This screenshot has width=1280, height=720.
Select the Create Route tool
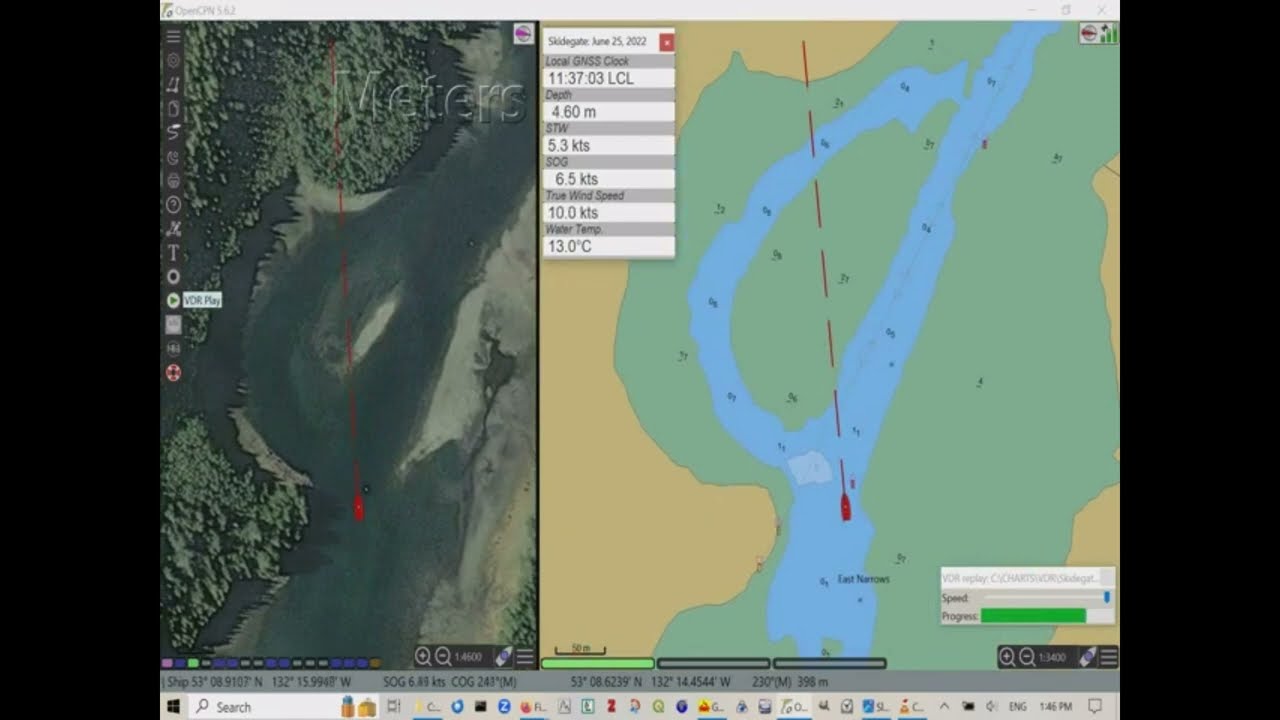173,84
